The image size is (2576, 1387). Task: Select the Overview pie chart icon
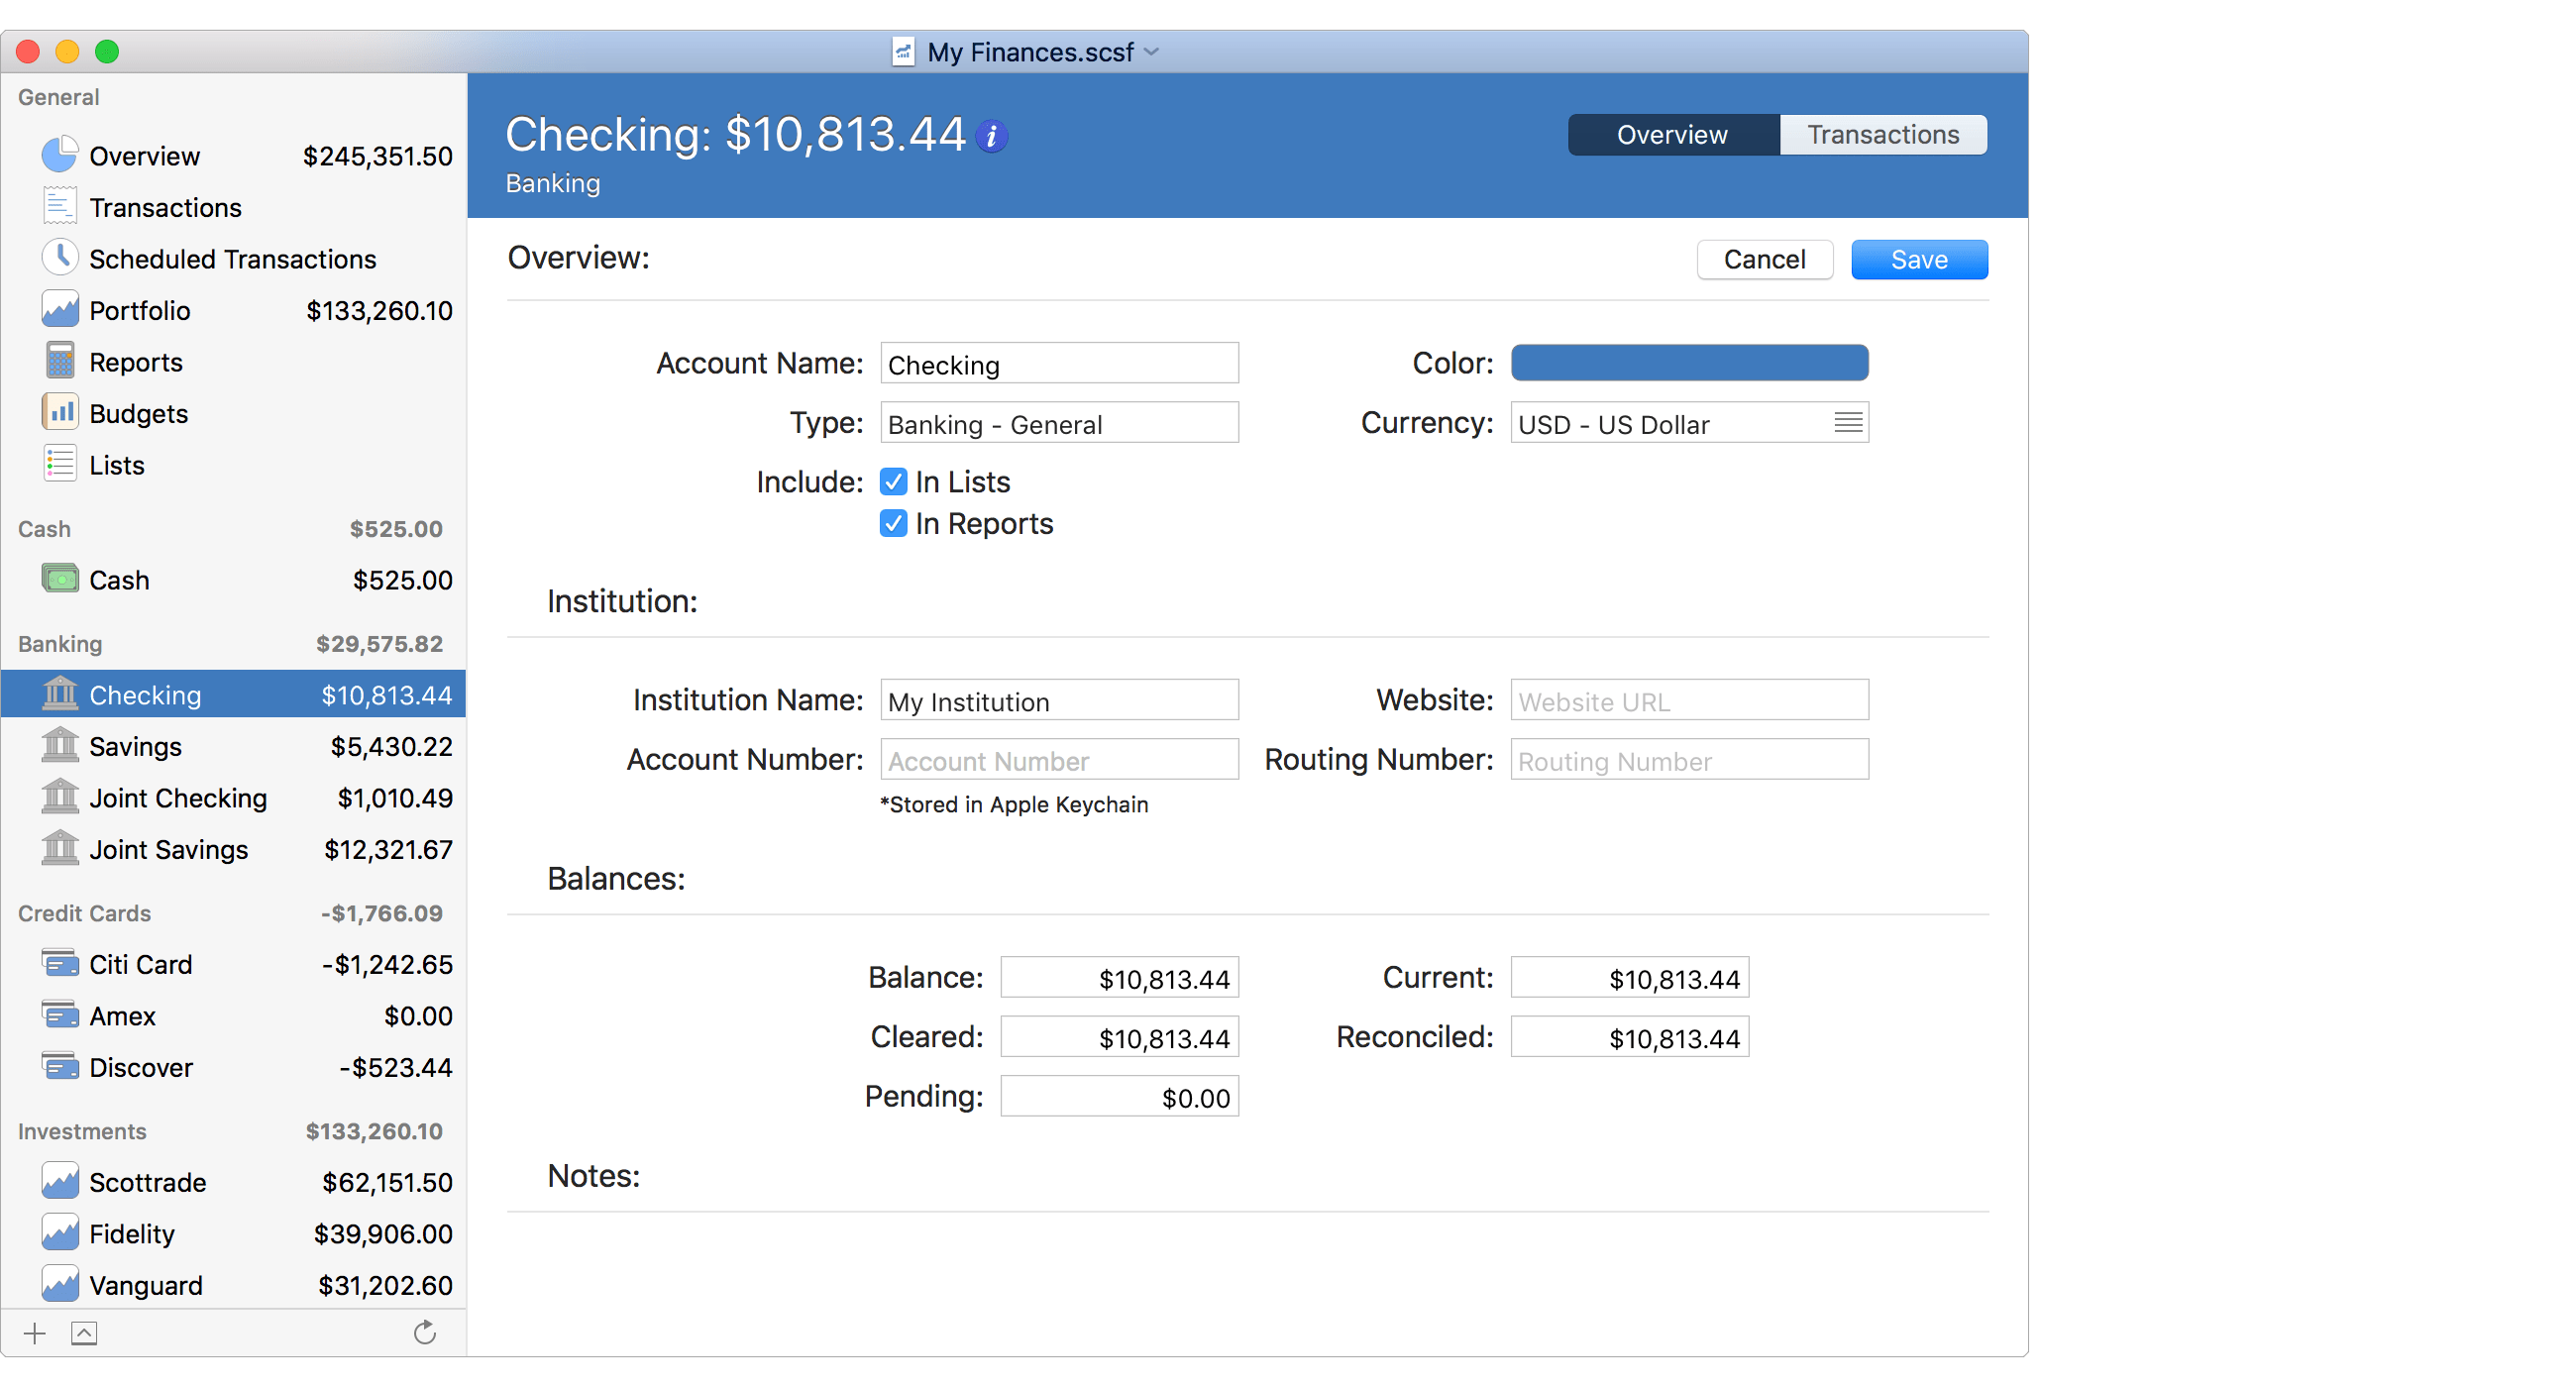[x=60, y=155]
